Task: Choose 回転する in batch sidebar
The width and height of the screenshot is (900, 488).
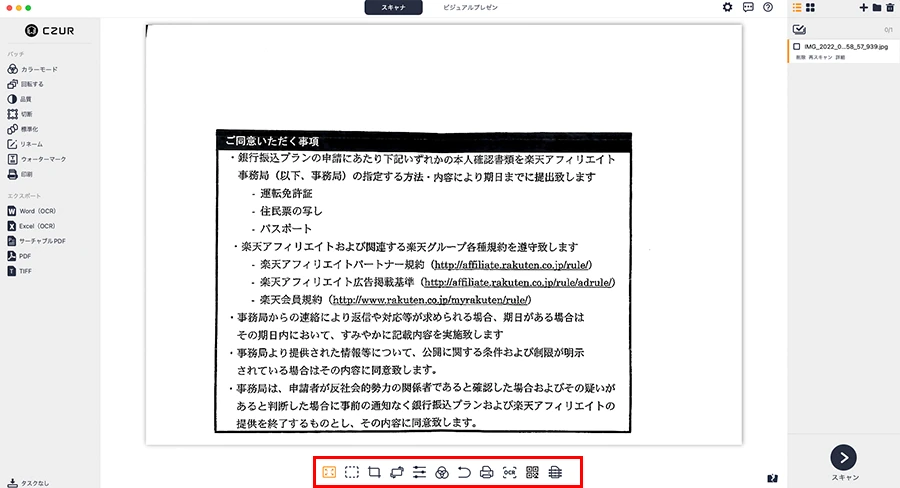Action: [26, 84]
